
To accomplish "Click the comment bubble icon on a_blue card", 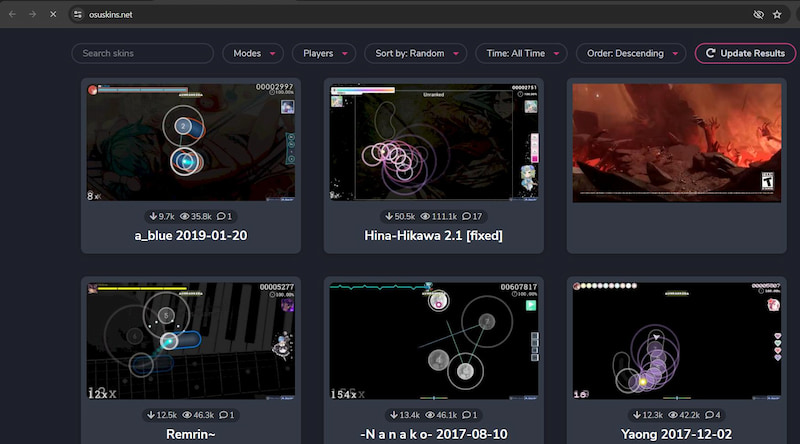I will point(221,216).
